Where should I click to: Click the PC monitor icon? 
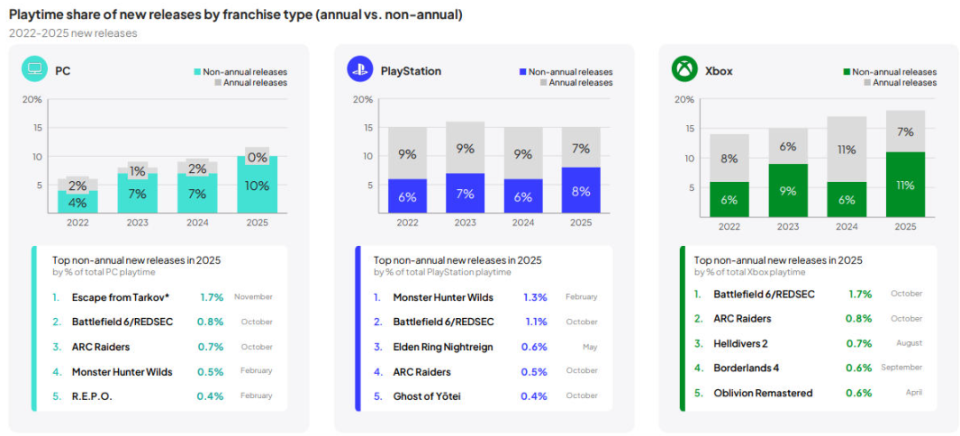click(35, 70)
